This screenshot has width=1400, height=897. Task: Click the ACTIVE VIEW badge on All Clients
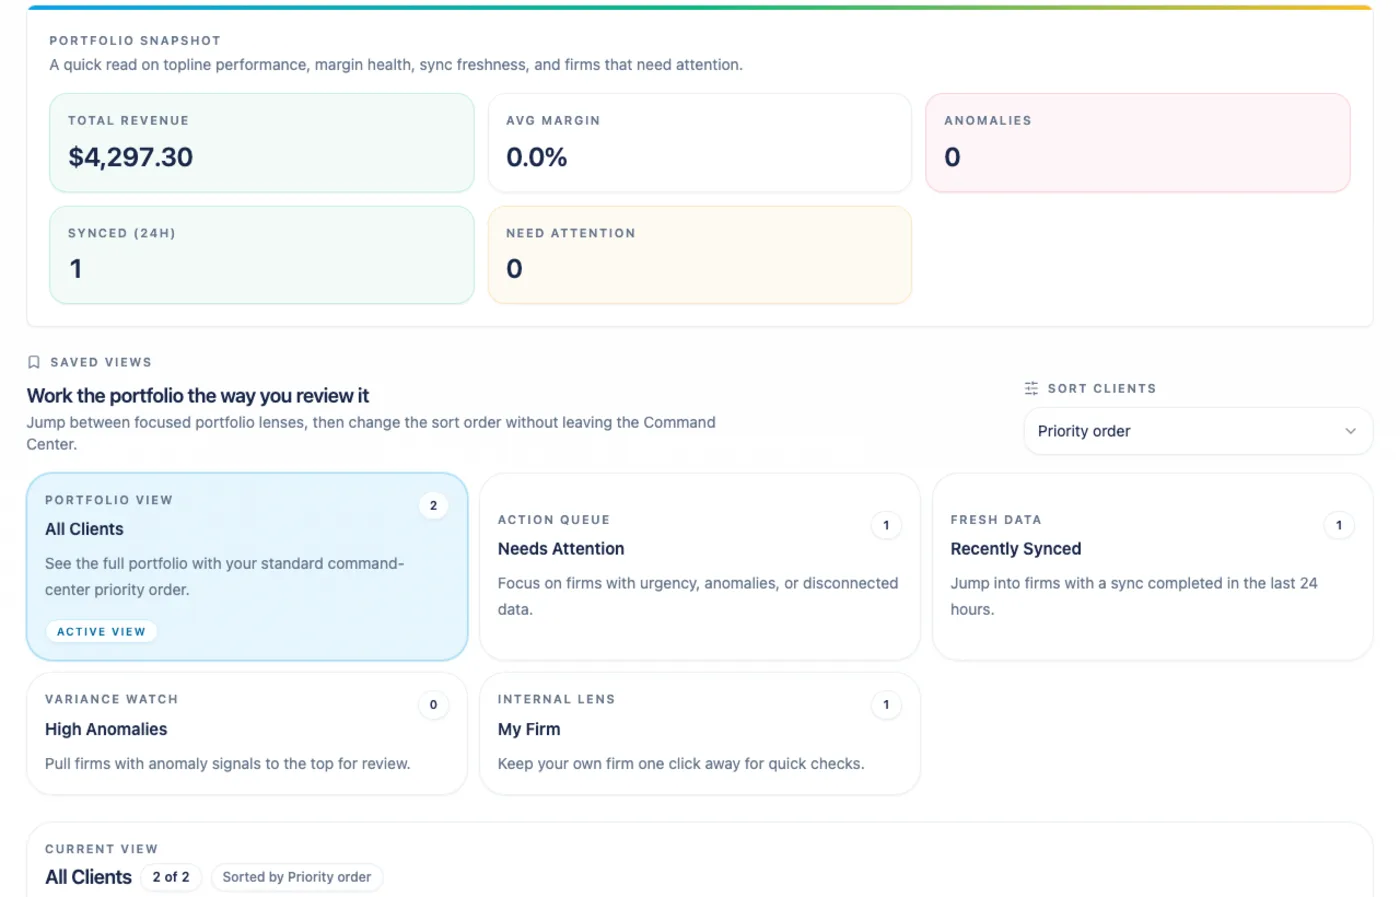101,631
